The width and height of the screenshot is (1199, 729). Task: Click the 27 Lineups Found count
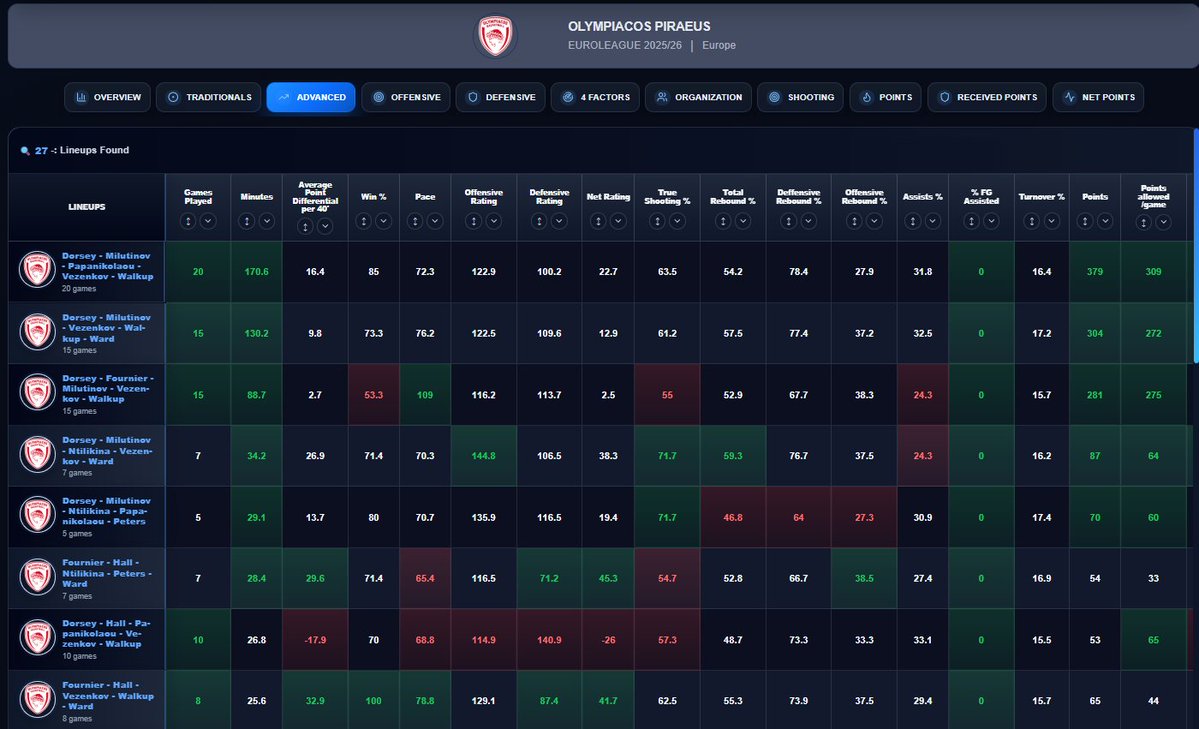pyautogui.click(x=41, y=151)
